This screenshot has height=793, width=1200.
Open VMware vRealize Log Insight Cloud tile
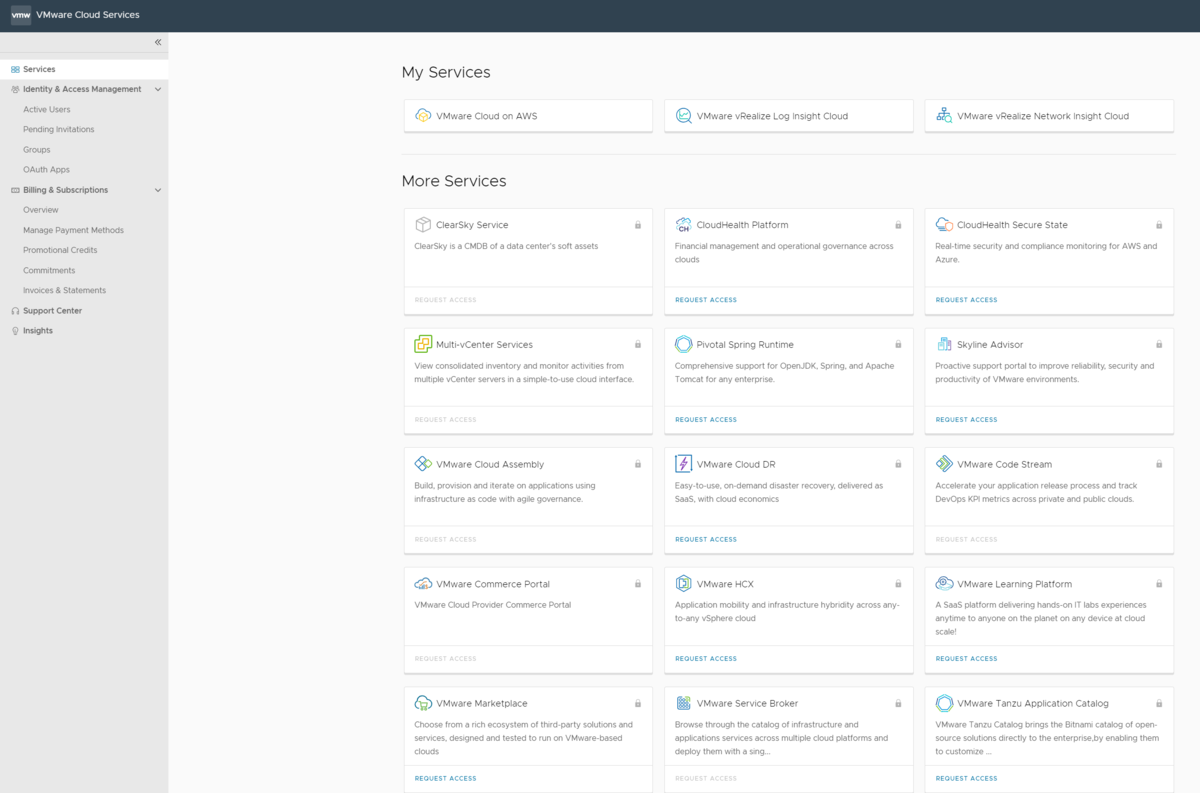point(789,116)
